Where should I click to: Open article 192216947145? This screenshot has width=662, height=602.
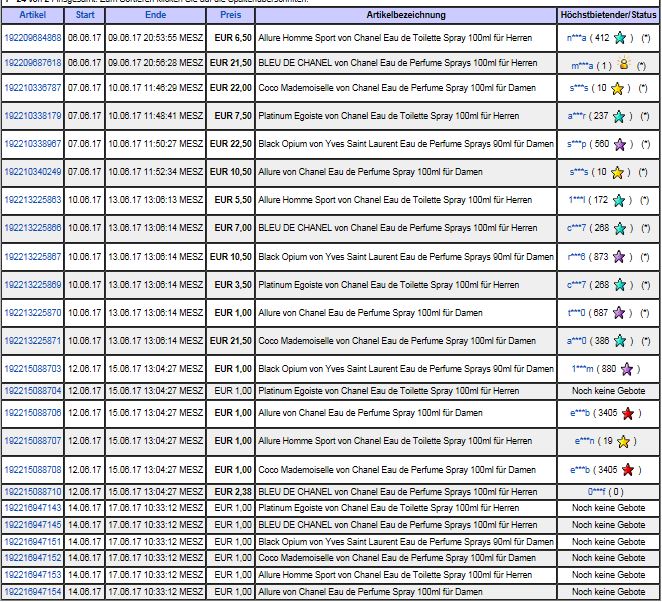click(x=33, y=525)
